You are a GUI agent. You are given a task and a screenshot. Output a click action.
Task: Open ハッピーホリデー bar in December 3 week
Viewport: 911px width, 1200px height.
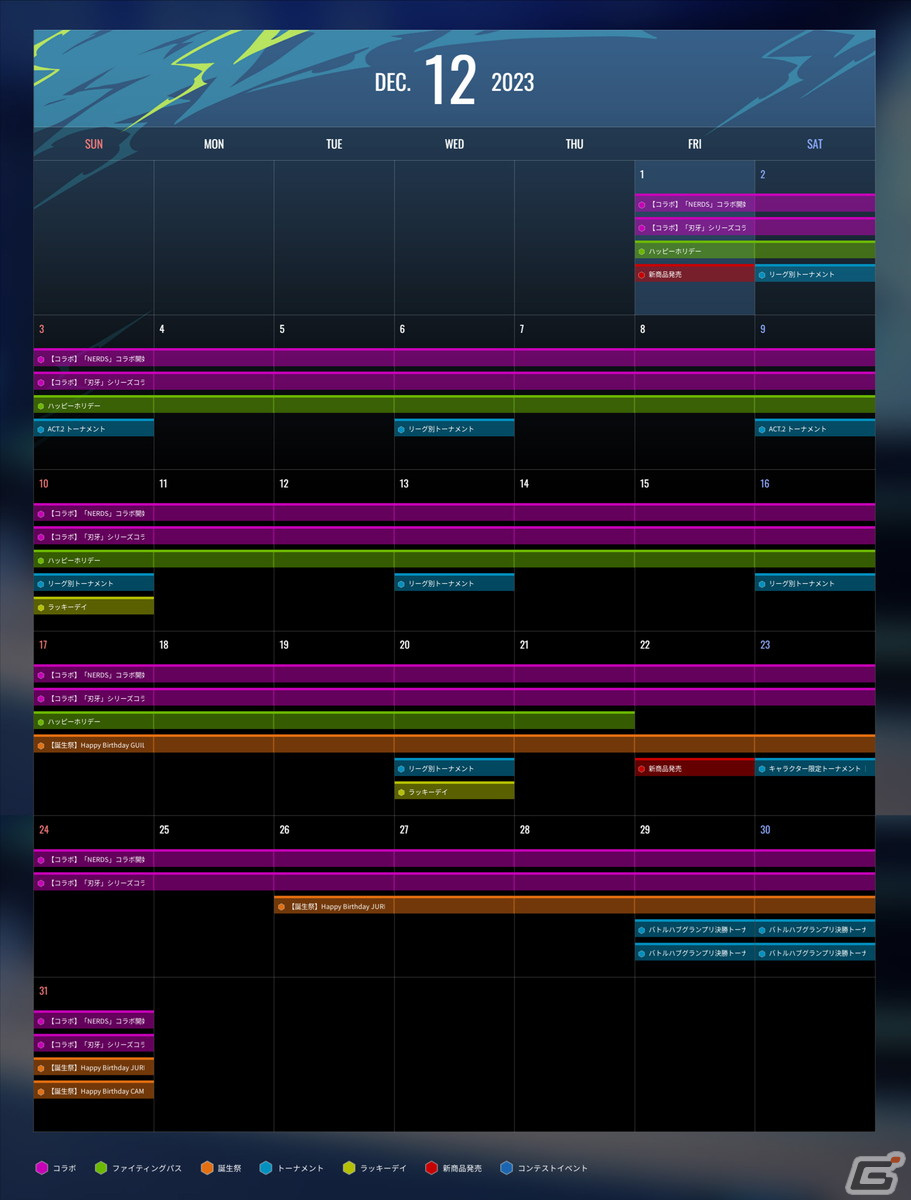pos(454,405)
